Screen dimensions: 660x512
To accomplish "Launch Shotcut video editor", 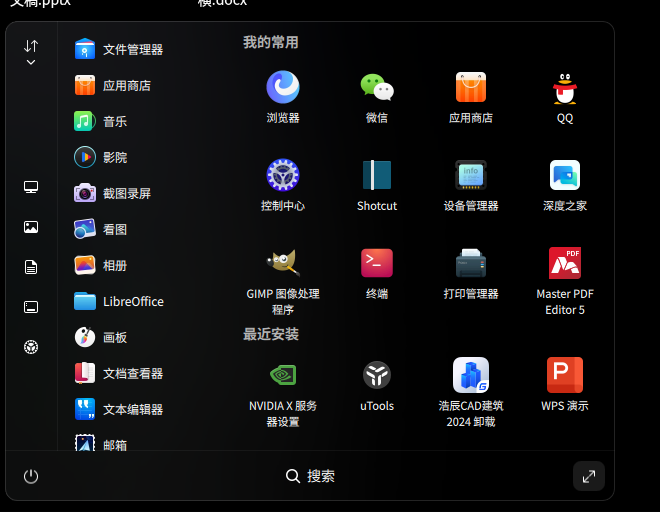I will (377, 185).
